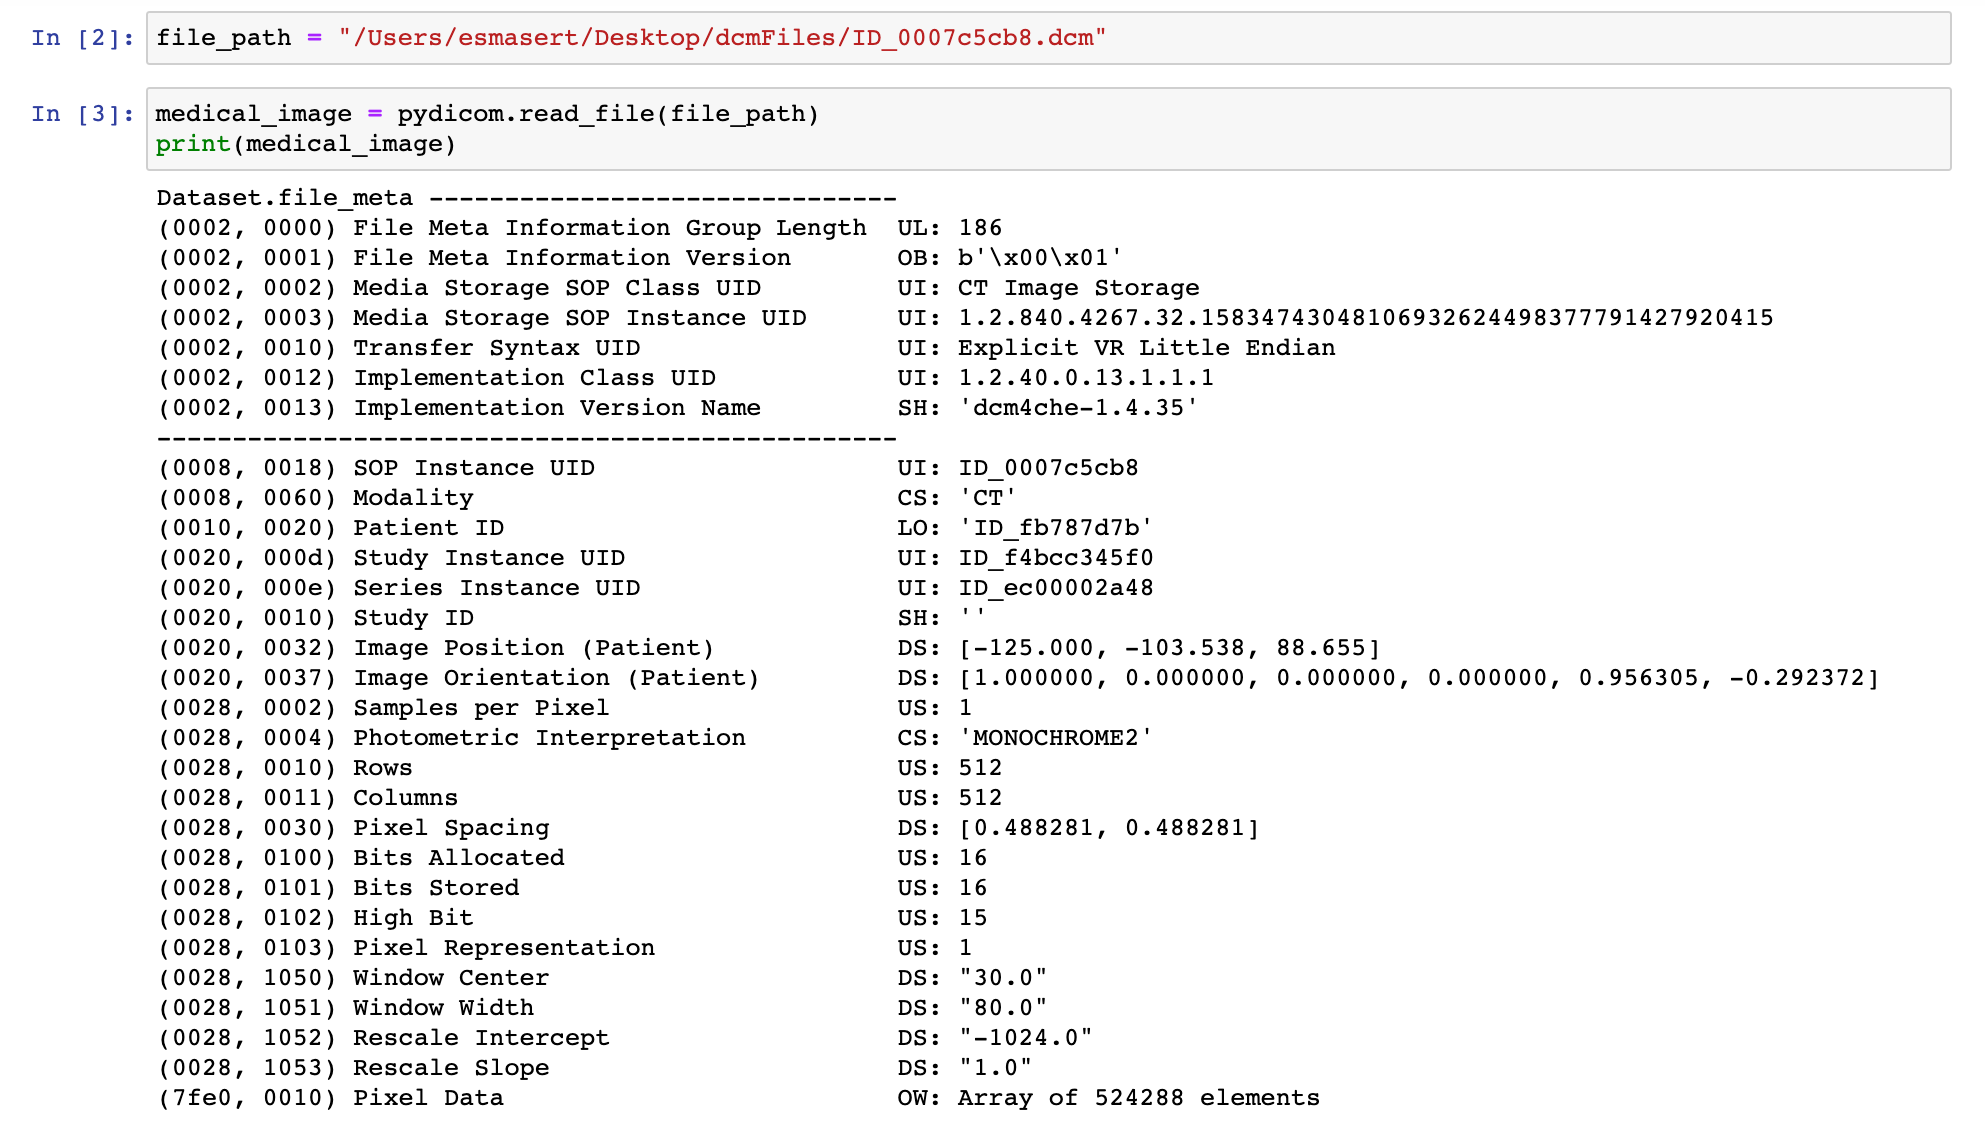Screen dimensions: 1985x1141
Task: Click the 'dcm4che-1.4.35' version name value
Action: 1078,408
